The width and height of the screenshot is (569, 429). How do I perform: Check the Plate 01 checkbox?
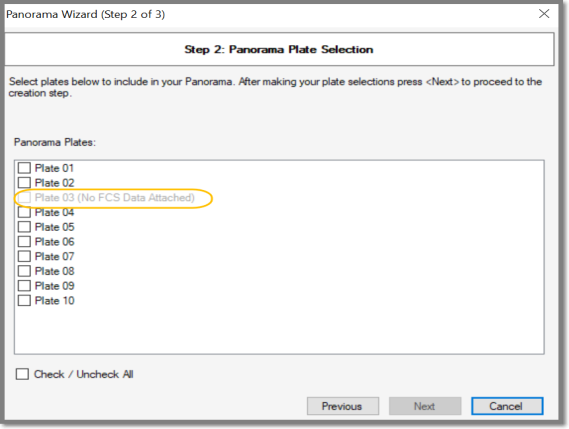24,168
